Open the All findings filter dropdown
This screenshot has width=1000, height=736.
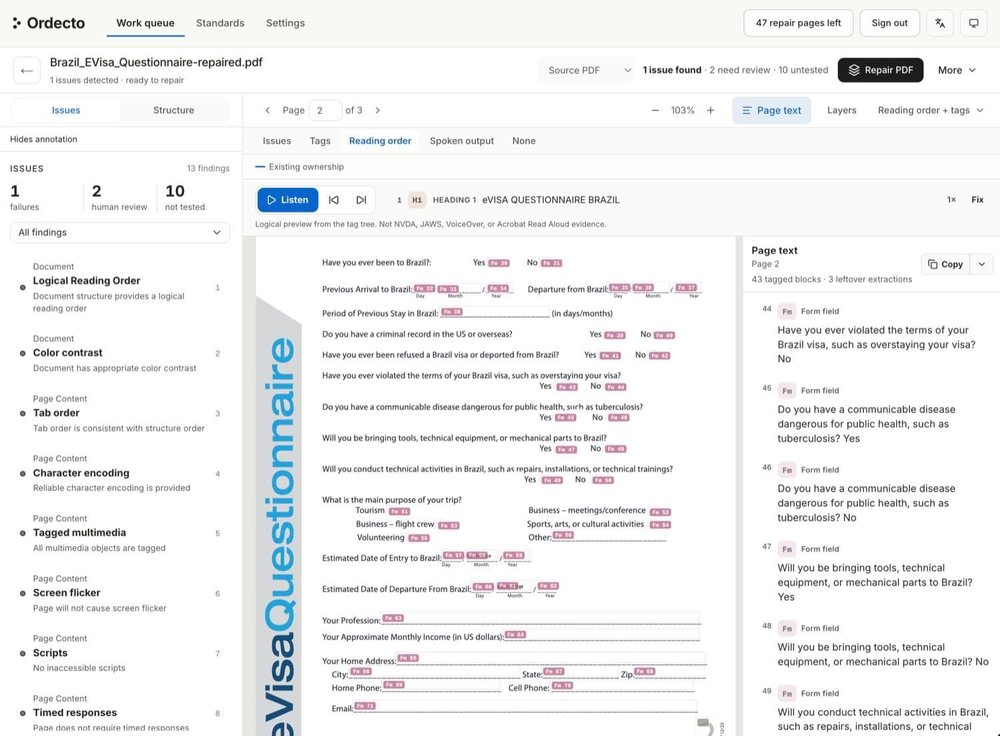pyautogui.click(x=120, y=232)
